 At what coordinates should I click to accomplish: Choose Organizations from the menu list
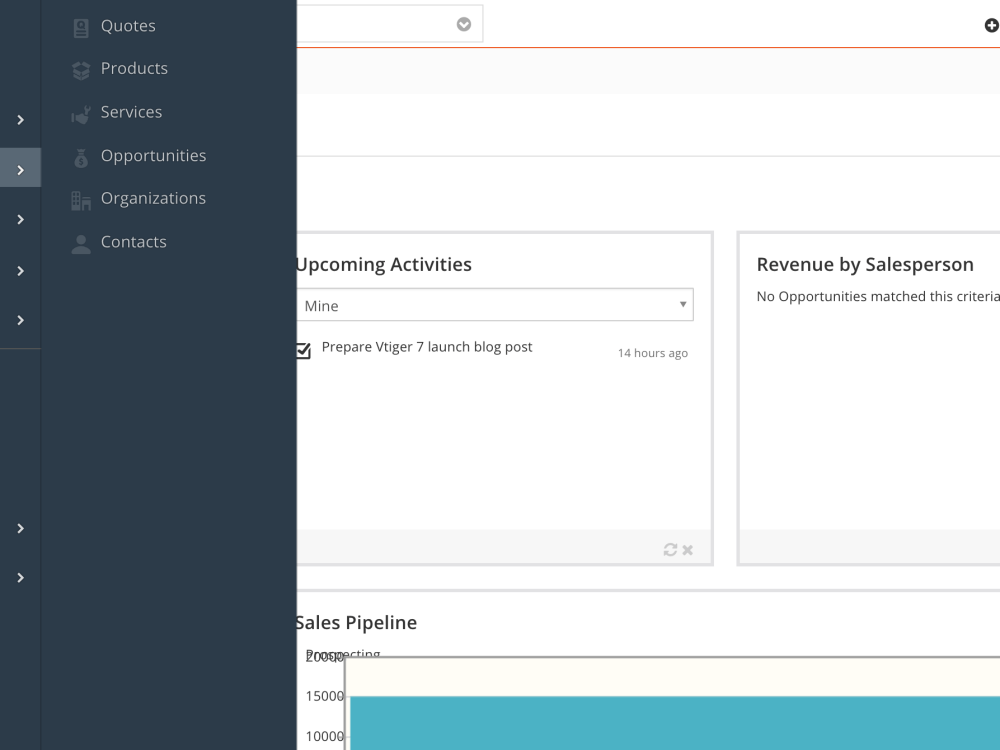[153, 199]
